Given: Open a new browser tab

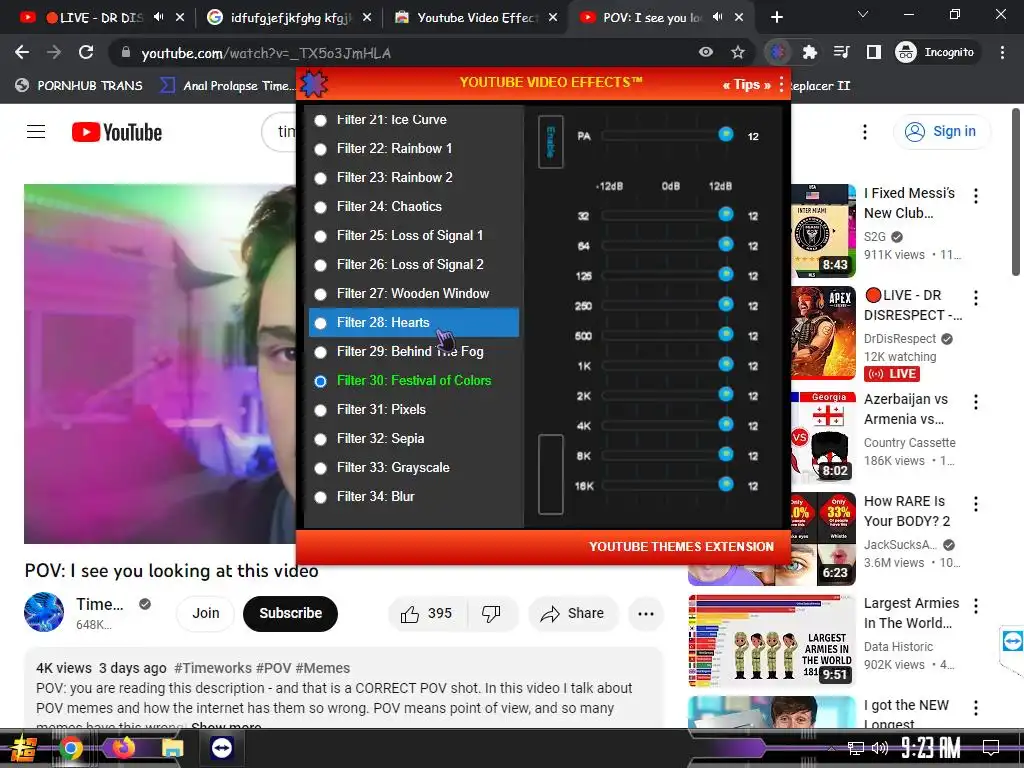Looking at the screenshot, I should pos(776,18).
